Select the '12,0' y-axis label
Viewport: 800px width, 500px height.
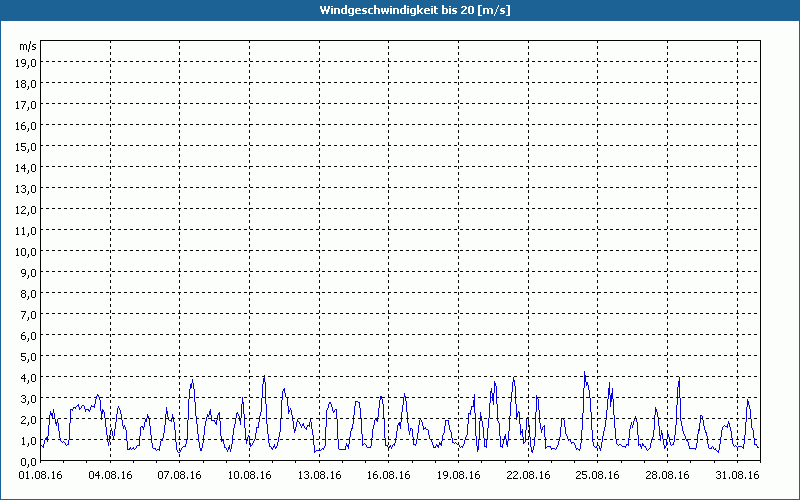click(x=26, y=210)
